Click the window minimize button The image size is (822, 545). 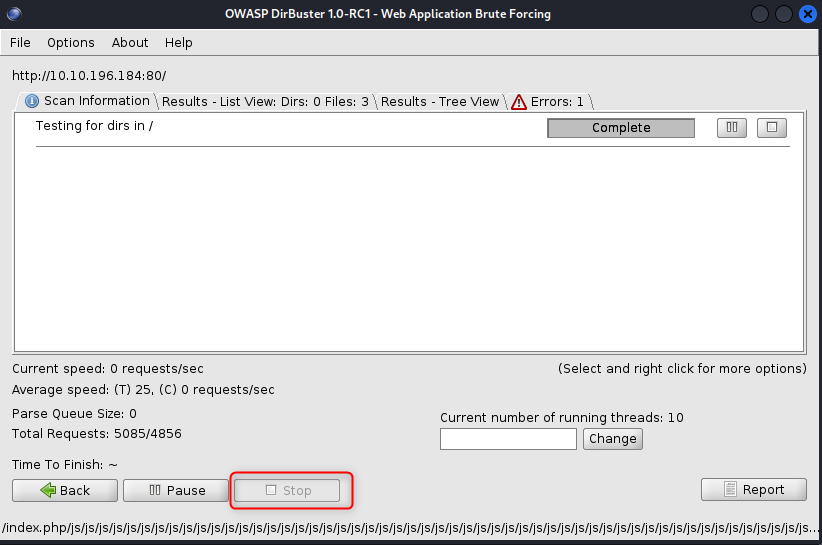coord(760,14)
